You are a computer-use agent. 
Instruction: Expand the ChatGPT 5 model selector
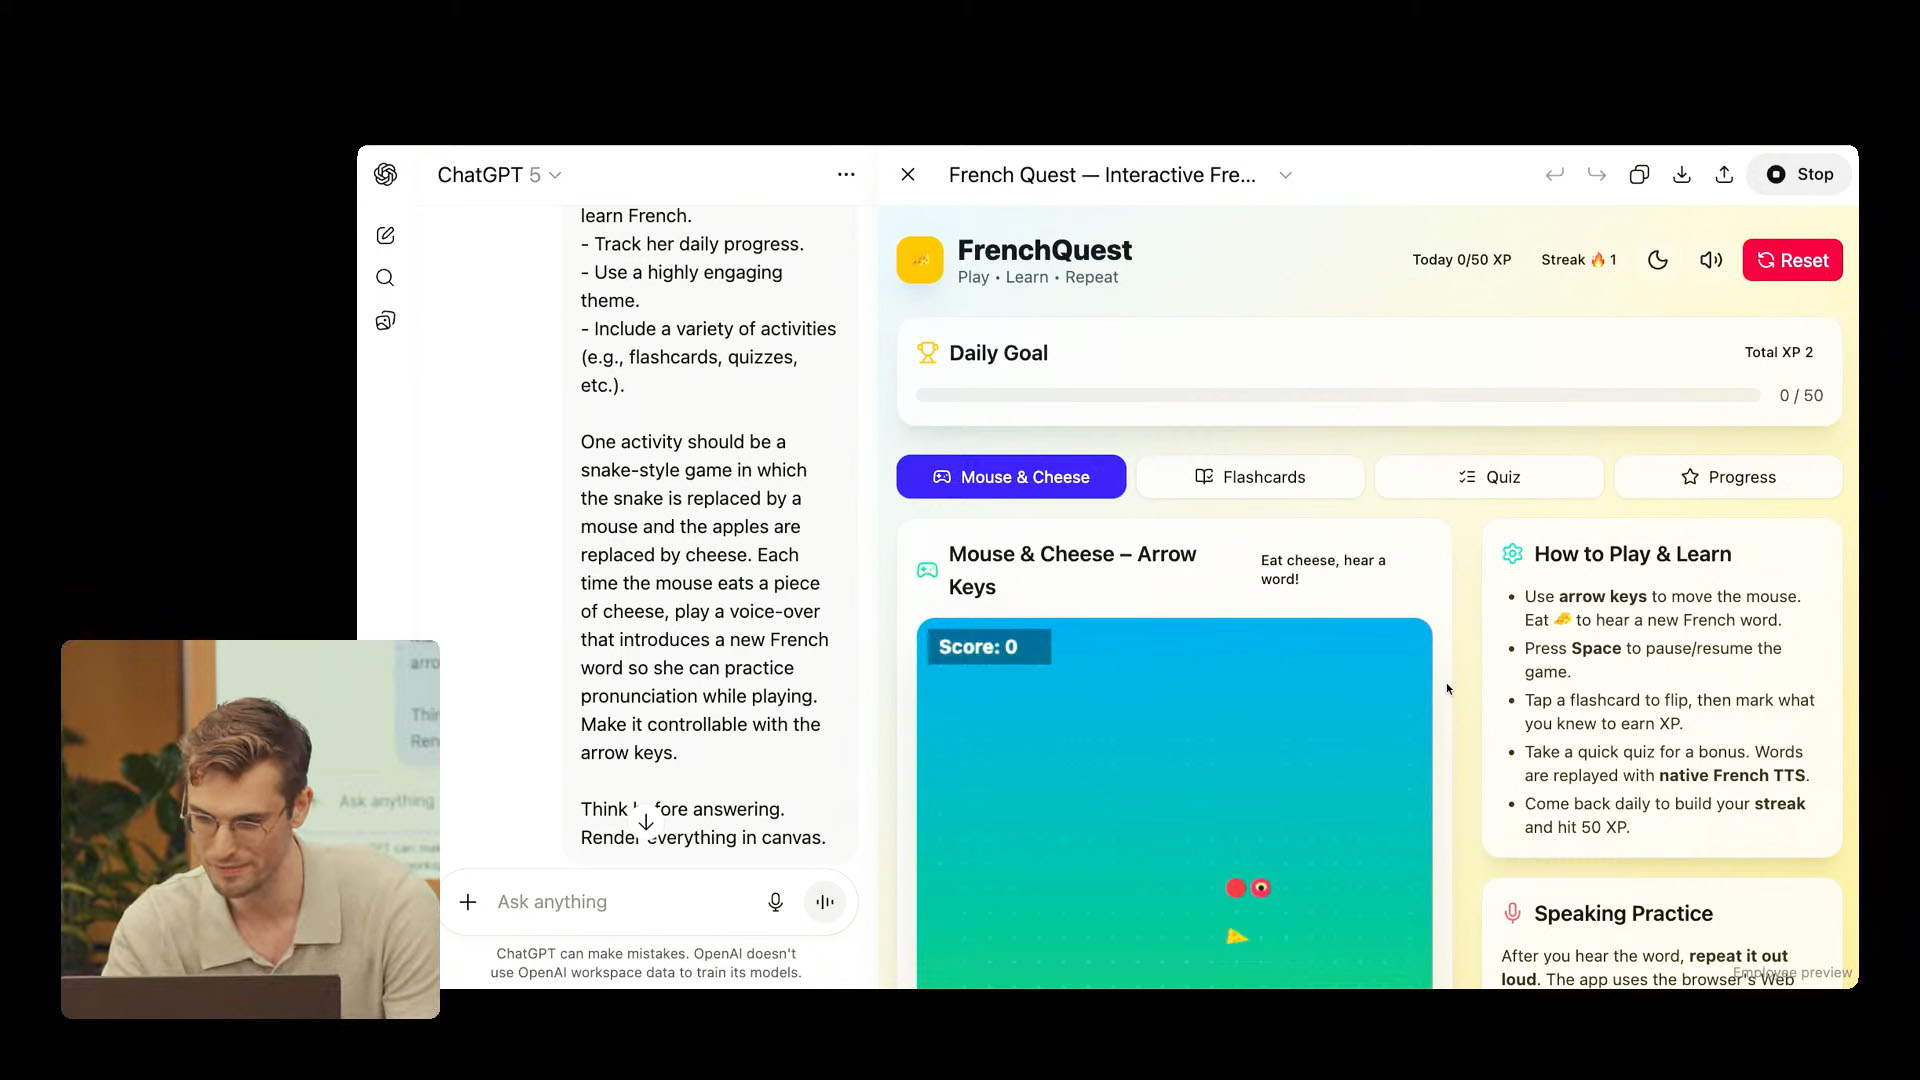499,175
